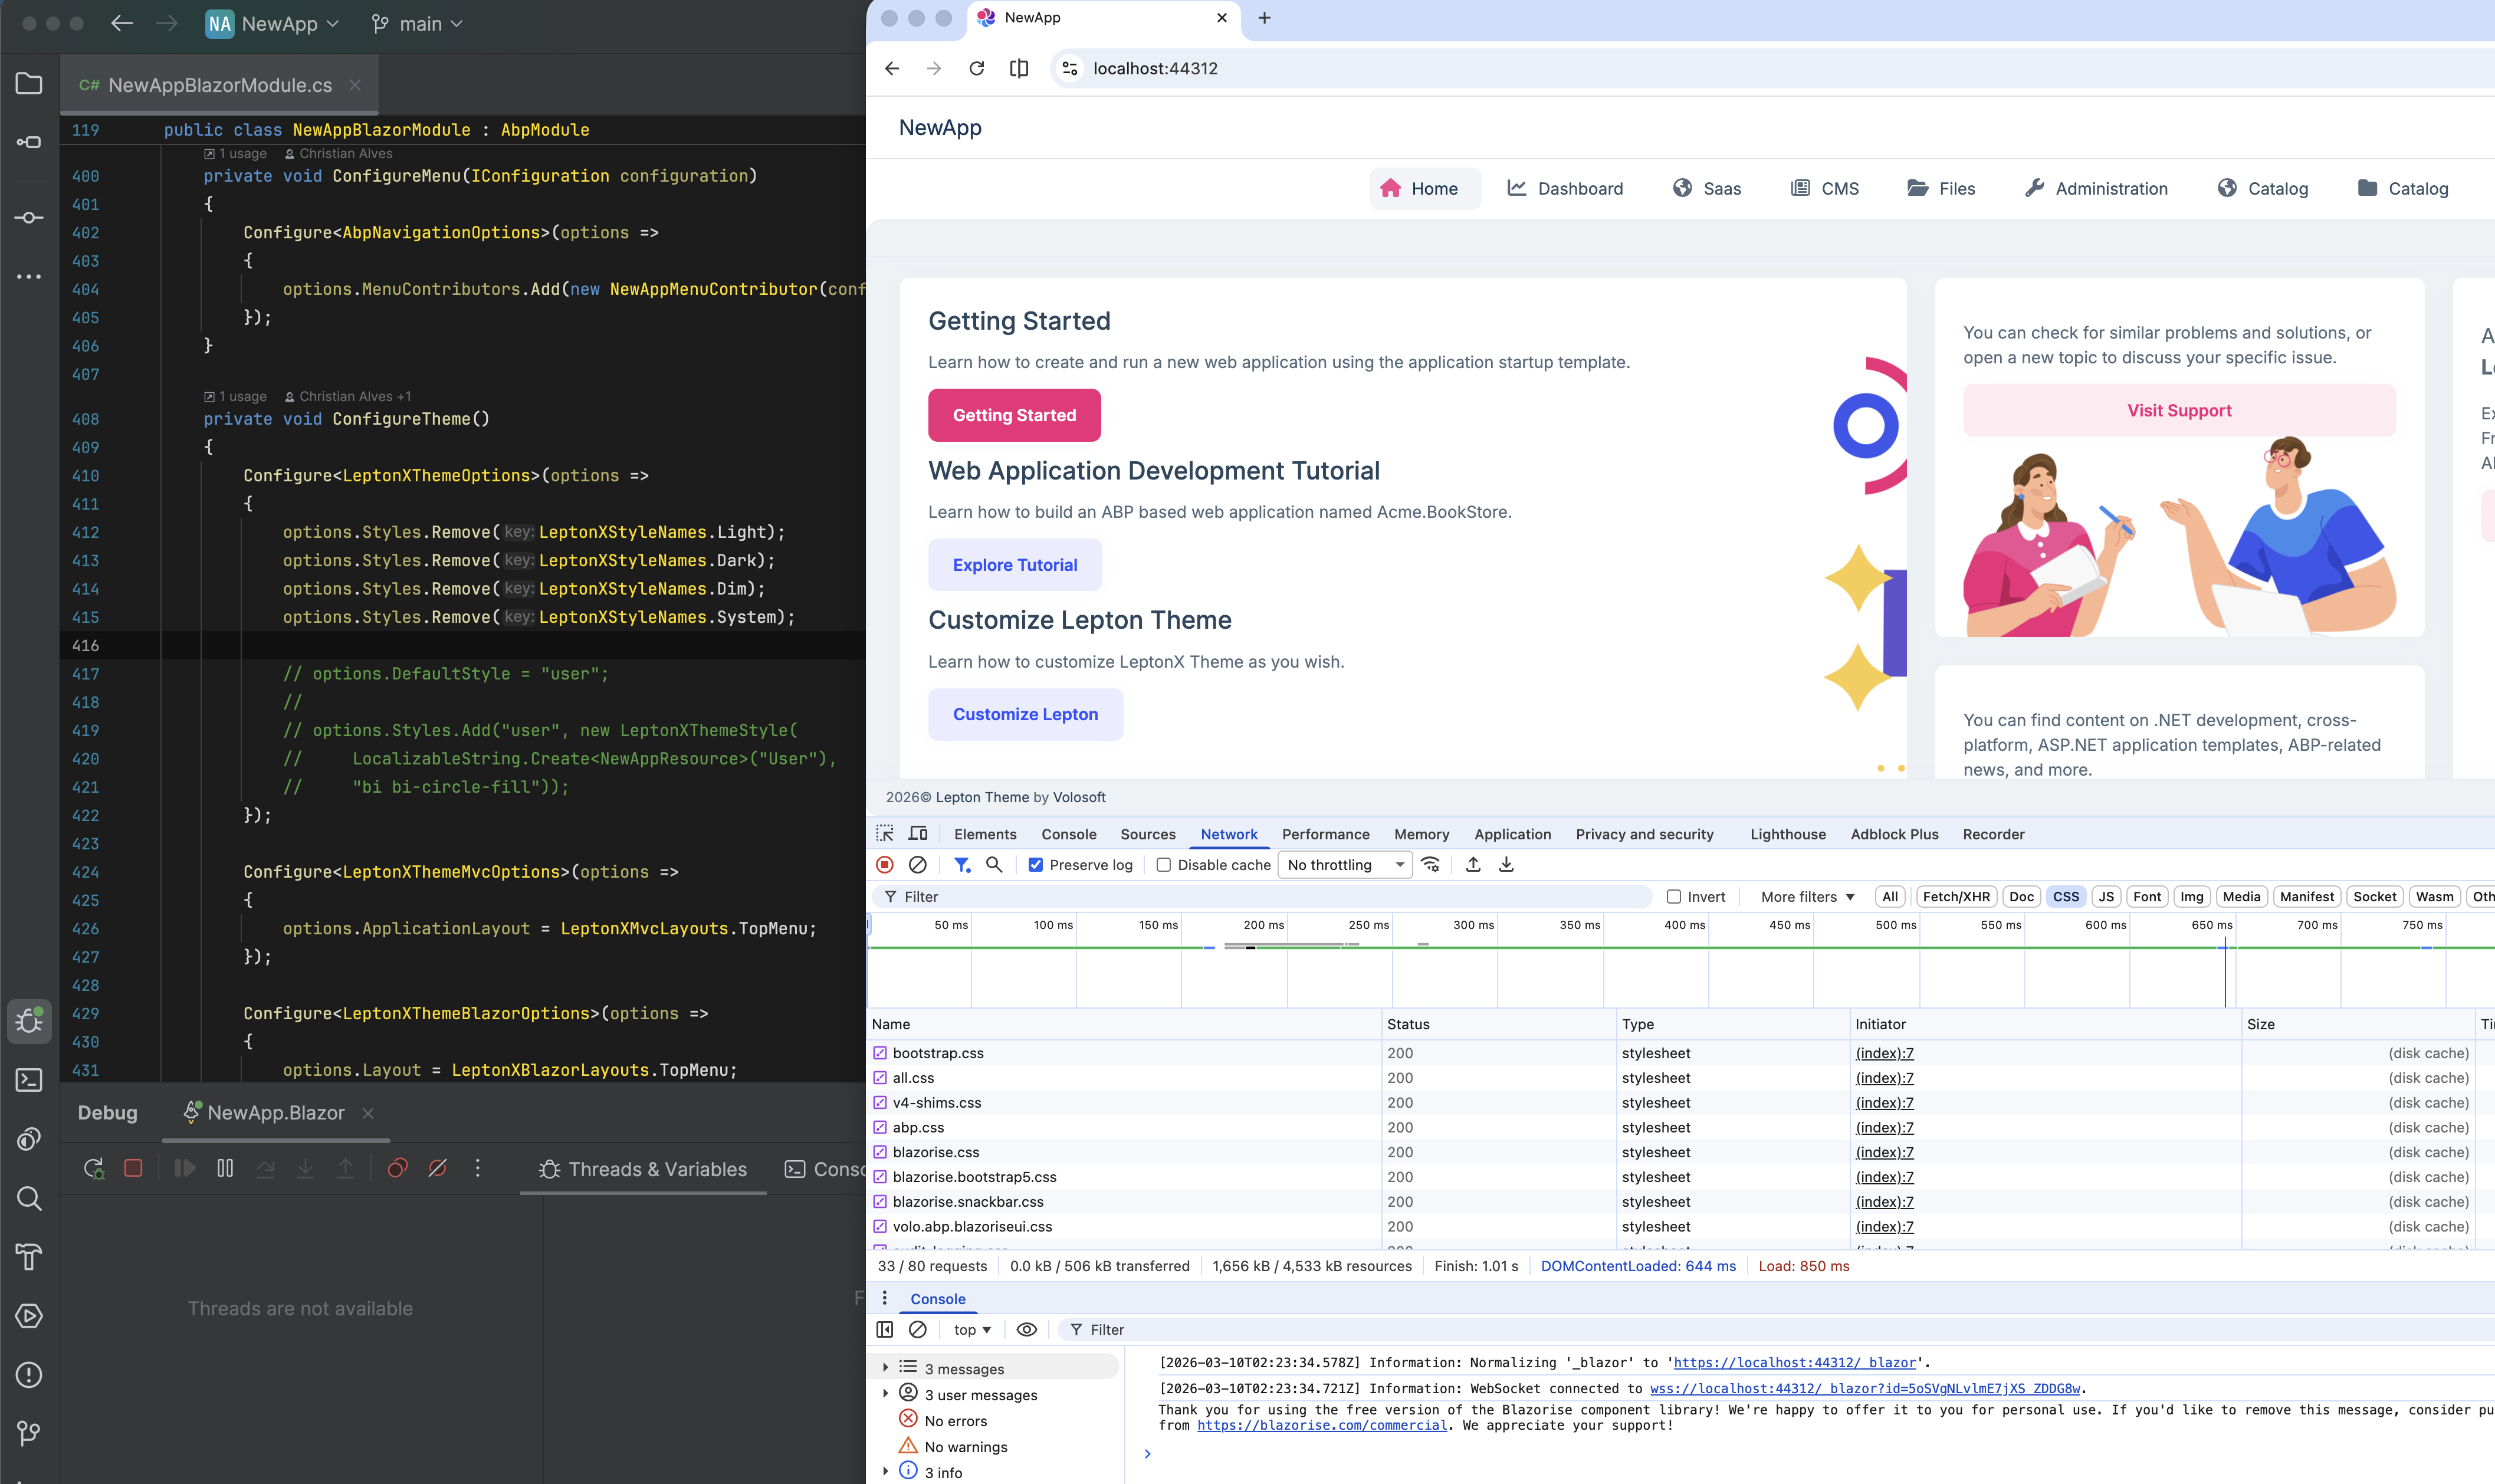The width and height of the screenshot is (2495, 1484).
Task: Open the main branch dropdown
Action: coord(418,24)
